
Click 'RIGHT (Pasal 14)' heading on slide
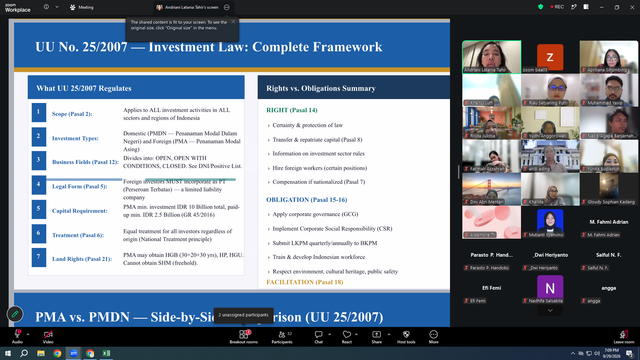[x=291, y=110]
